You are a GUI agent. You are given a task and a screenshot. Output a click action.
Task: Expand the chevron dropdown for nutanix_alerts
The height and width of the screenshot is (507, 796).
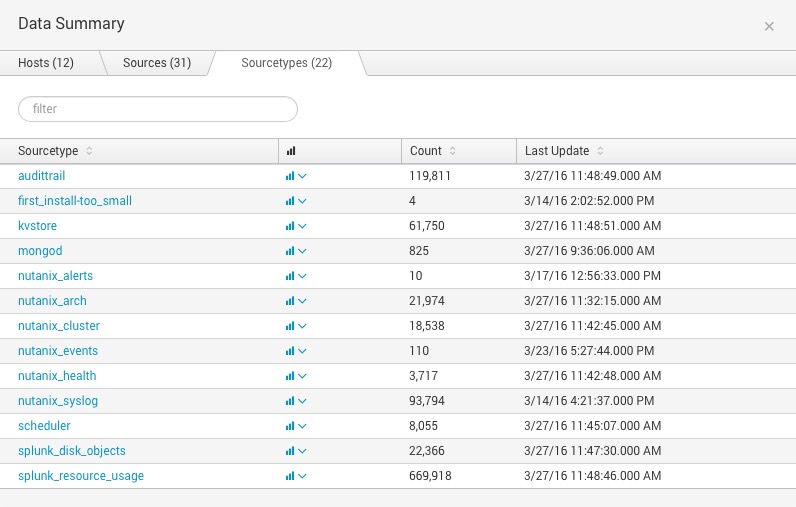point(302,276)
